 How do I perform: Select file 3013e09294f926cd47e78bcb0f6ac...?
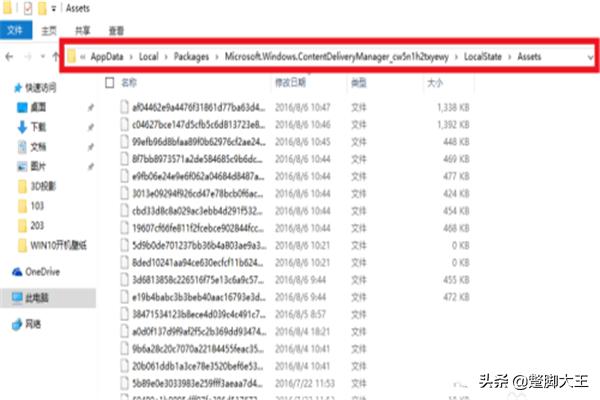click(x=197, y=194)
